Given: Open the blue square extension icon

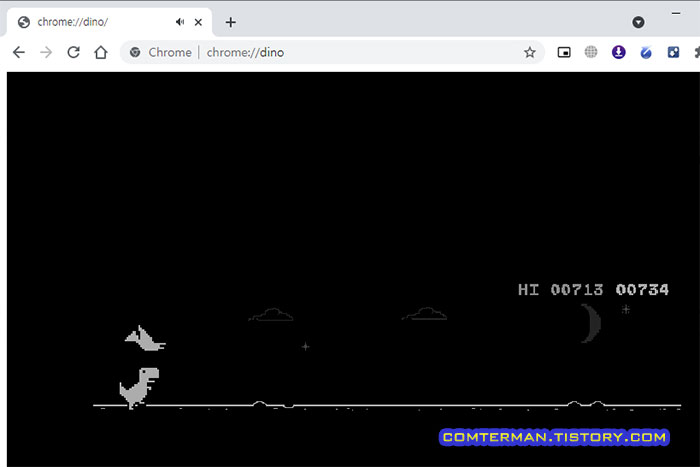Looking at the screenshot, I should point(673,52).
